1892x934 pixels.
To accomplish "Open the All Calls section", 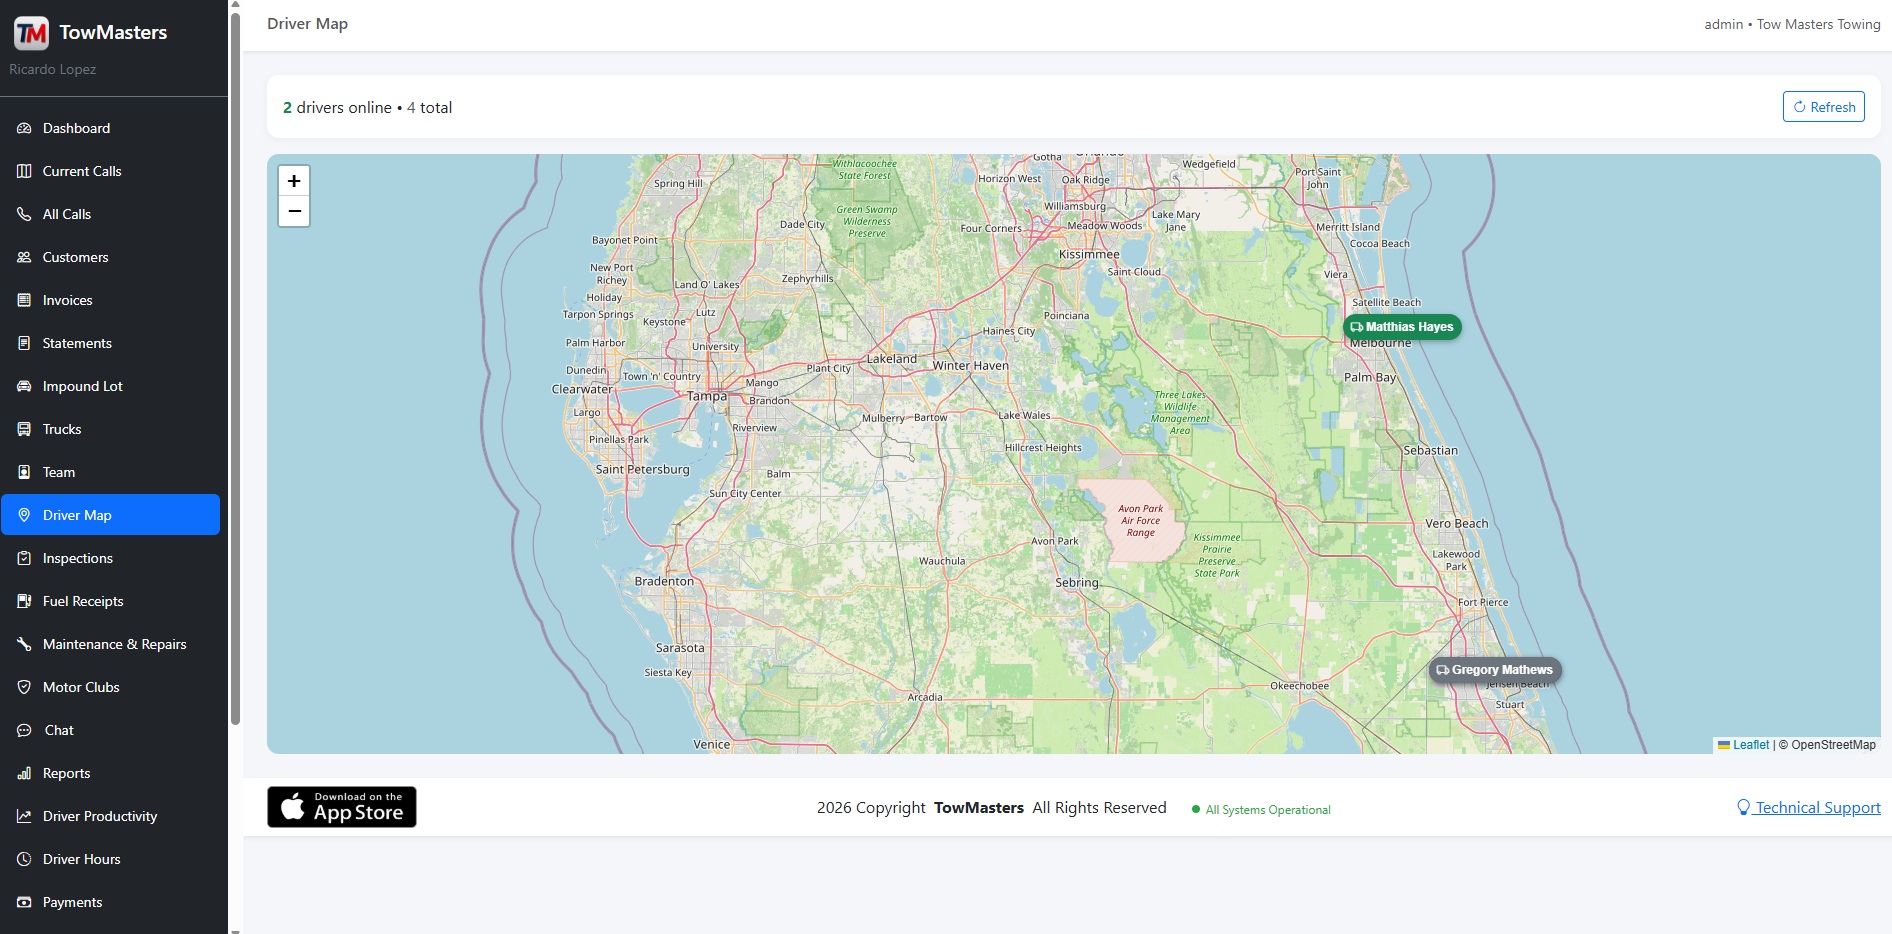I will 110,214.
